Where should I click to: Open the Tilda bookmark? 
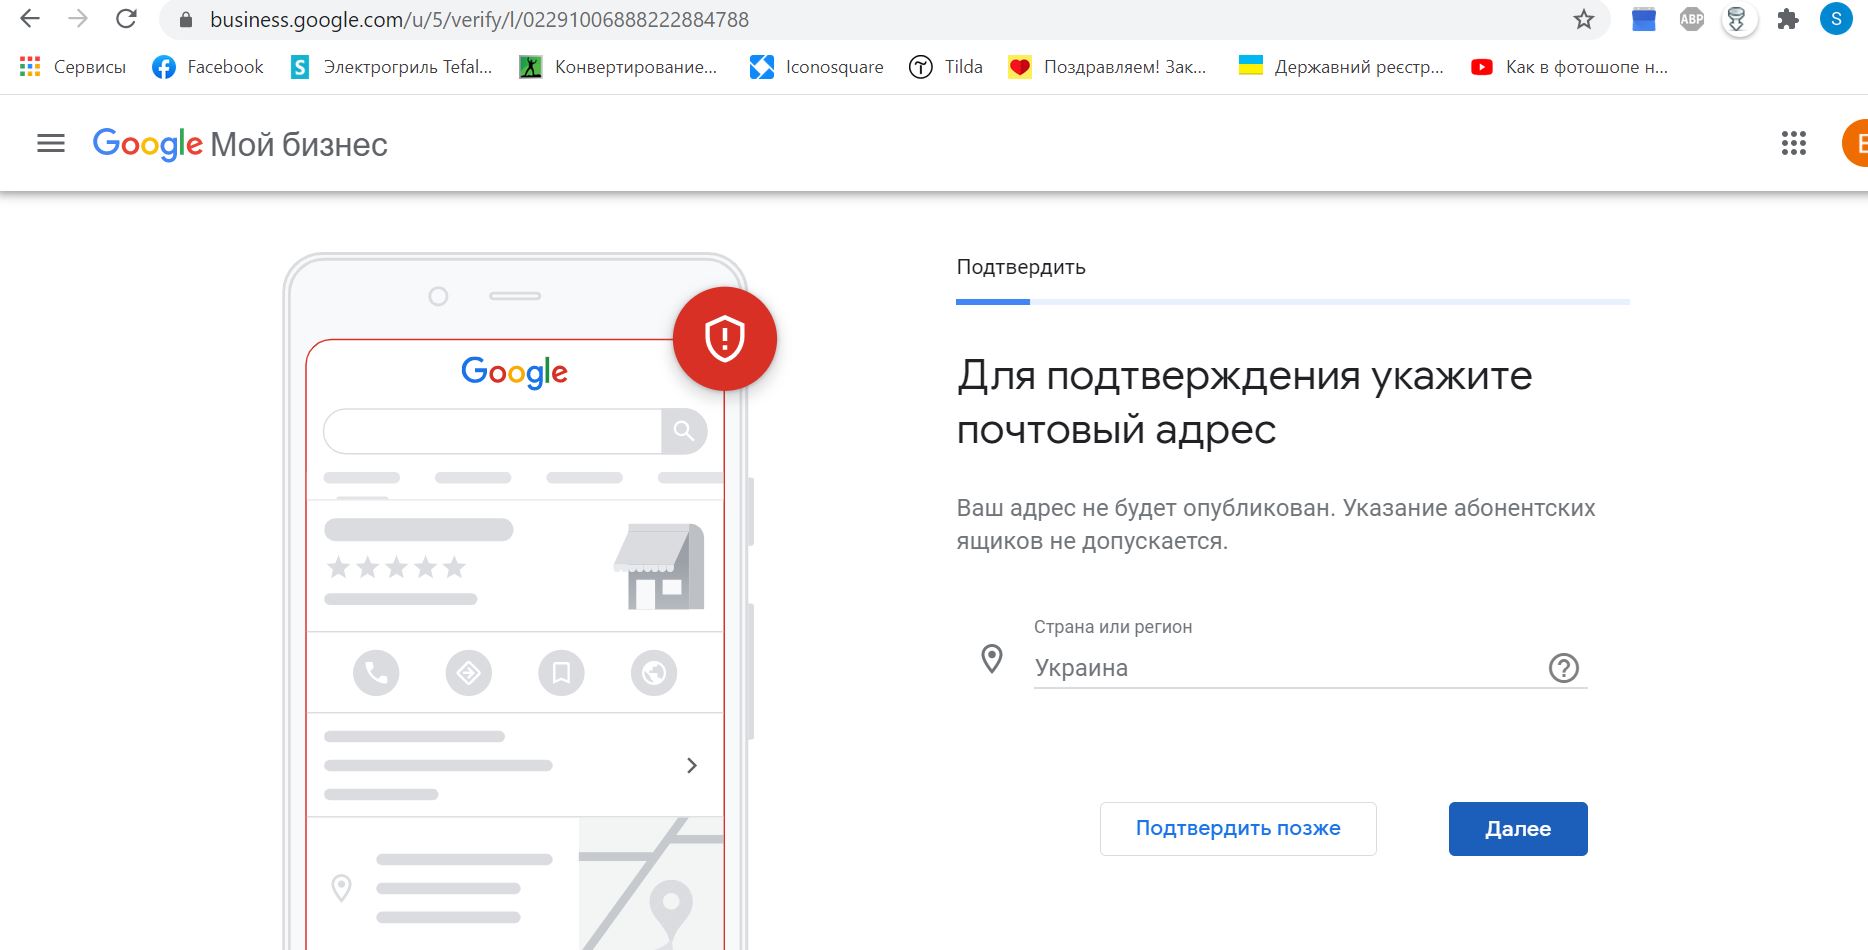(946, 67)
